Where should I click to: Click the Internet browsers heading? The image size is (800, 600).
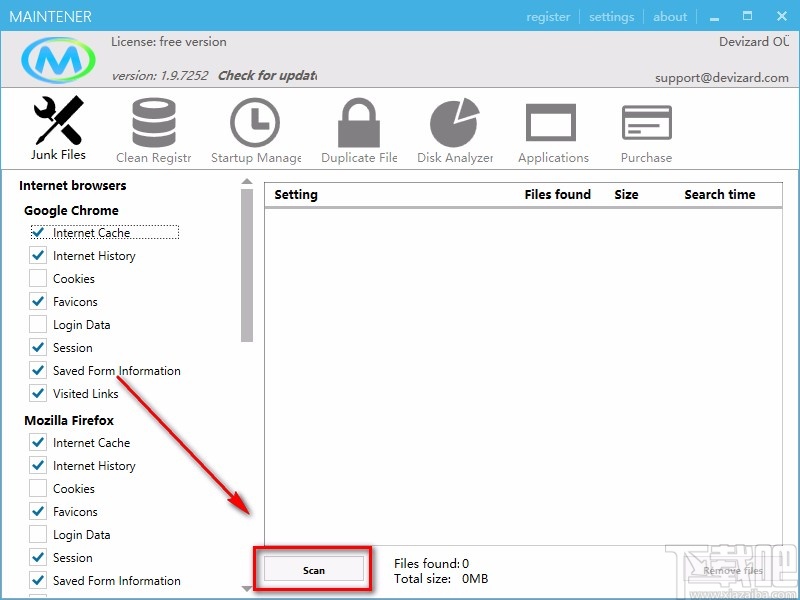click(72, 185)
